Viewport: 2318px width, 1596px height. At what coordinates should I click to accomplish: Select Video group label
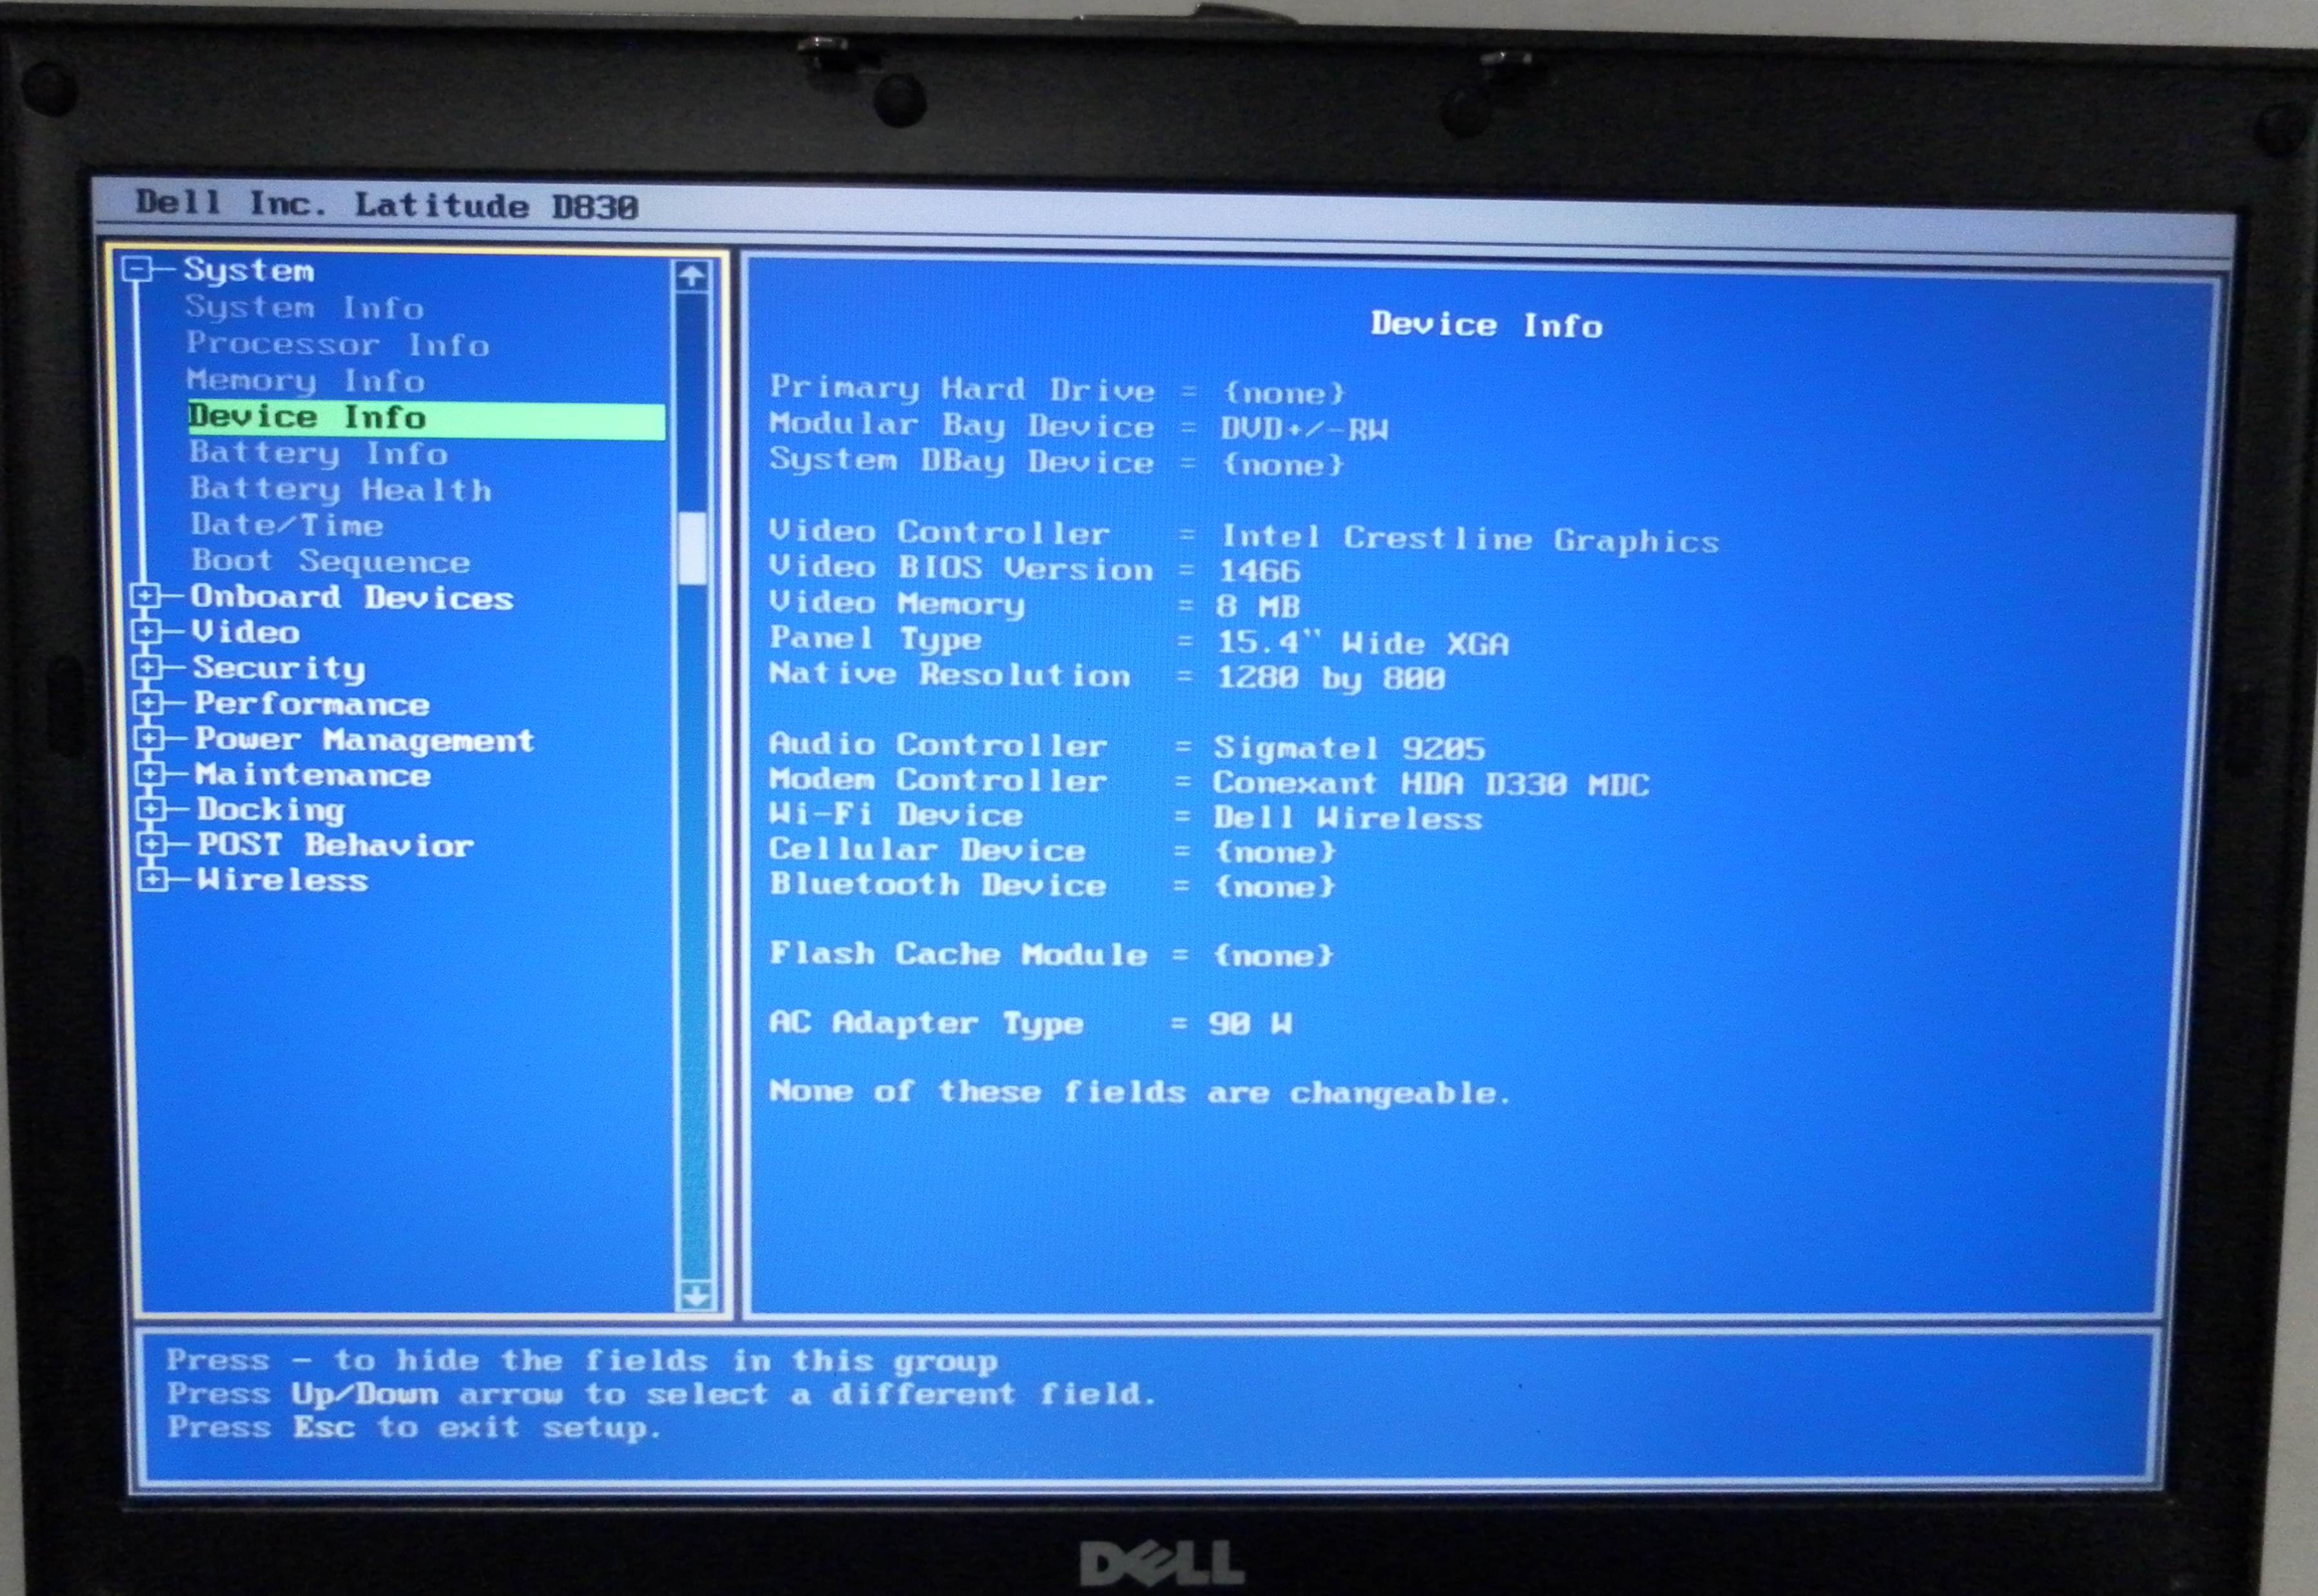(246, 632)
